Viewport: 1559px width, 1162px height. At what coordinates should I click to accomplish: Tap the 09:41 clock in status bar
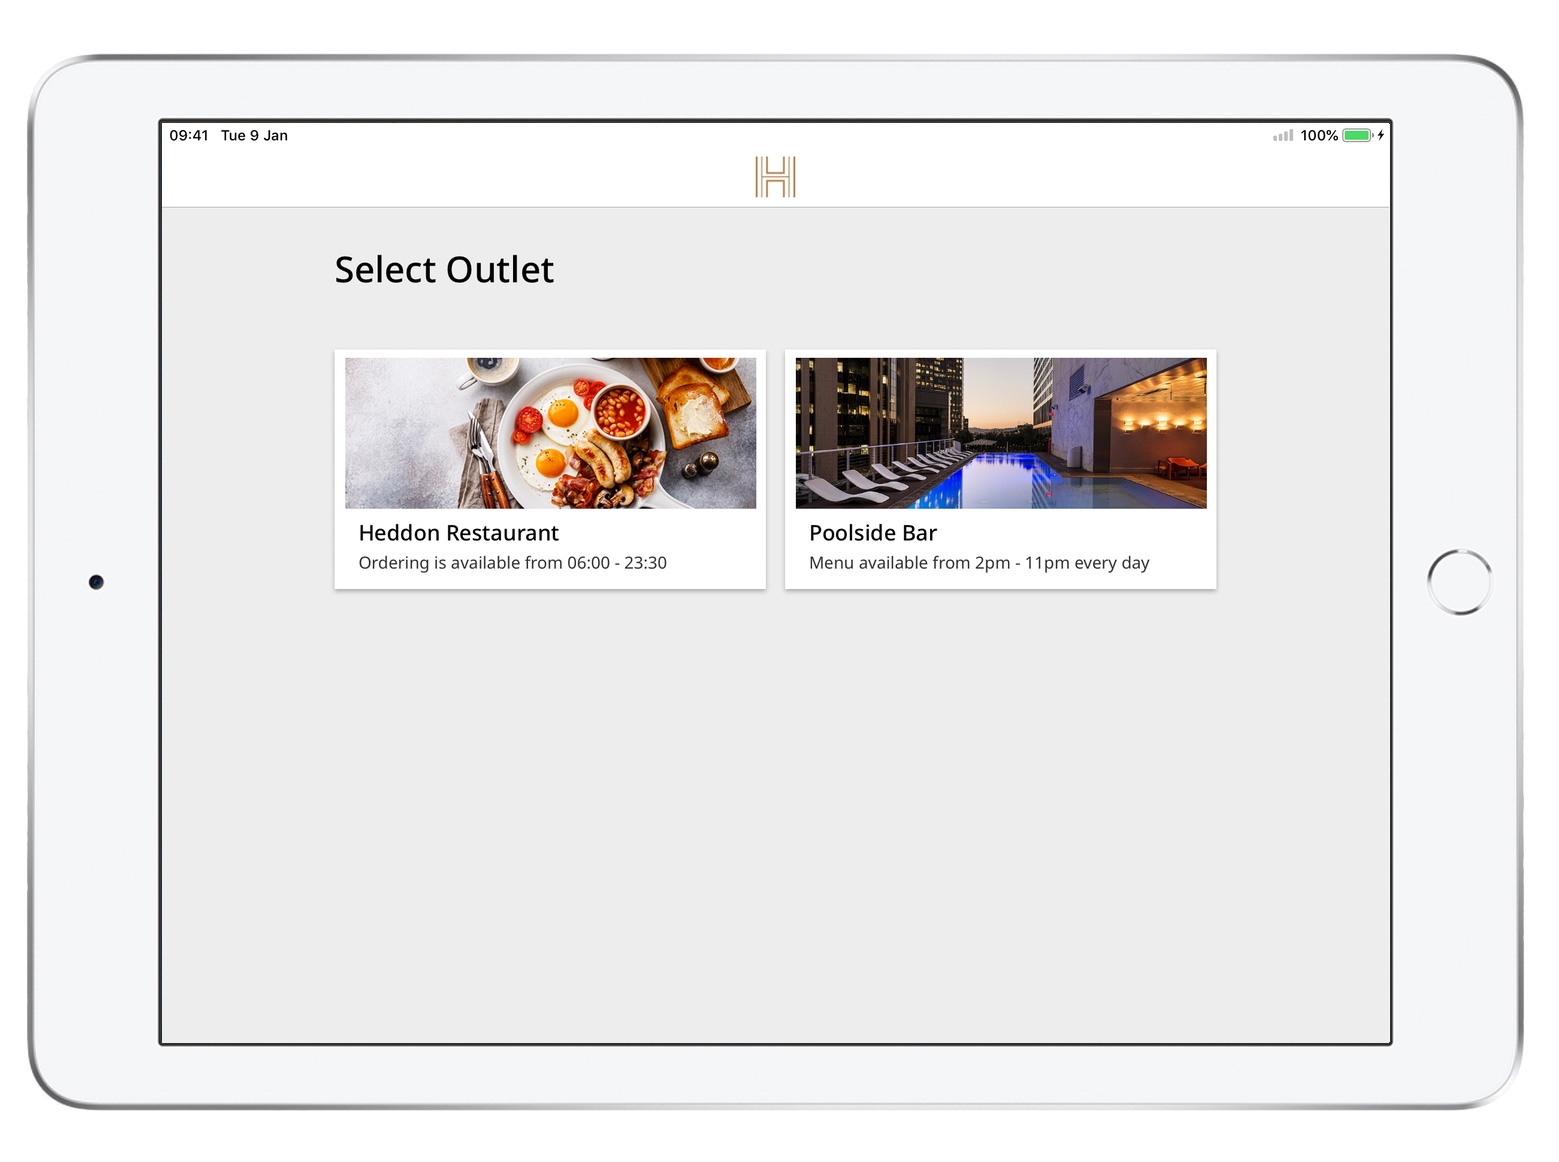click(189, 135)
